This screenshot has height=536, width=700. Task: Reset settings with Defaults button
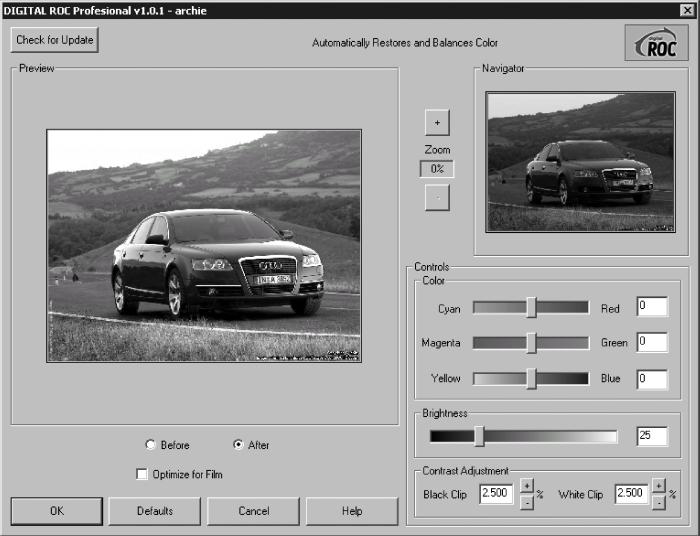(154, 511)
